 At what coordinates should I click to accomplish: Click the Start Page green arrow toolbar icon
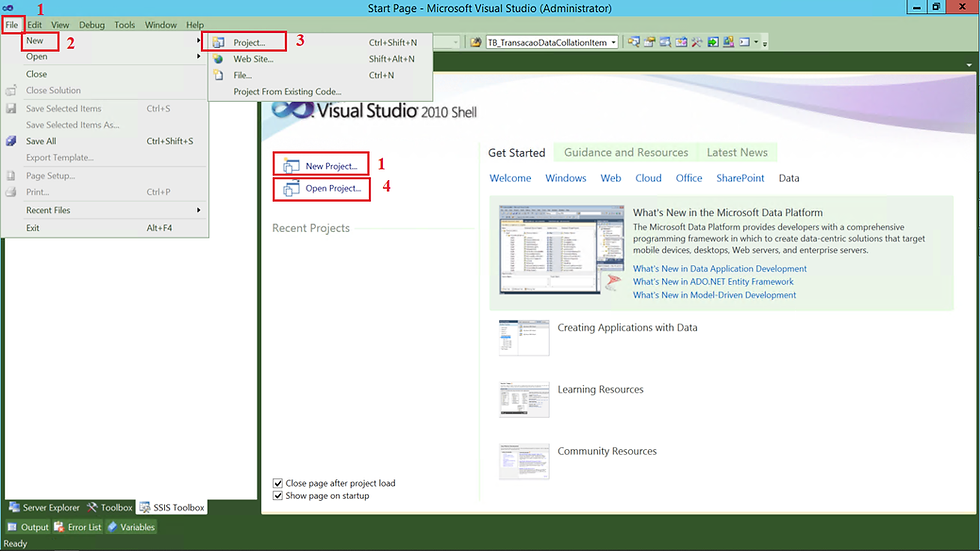(712, 42)
